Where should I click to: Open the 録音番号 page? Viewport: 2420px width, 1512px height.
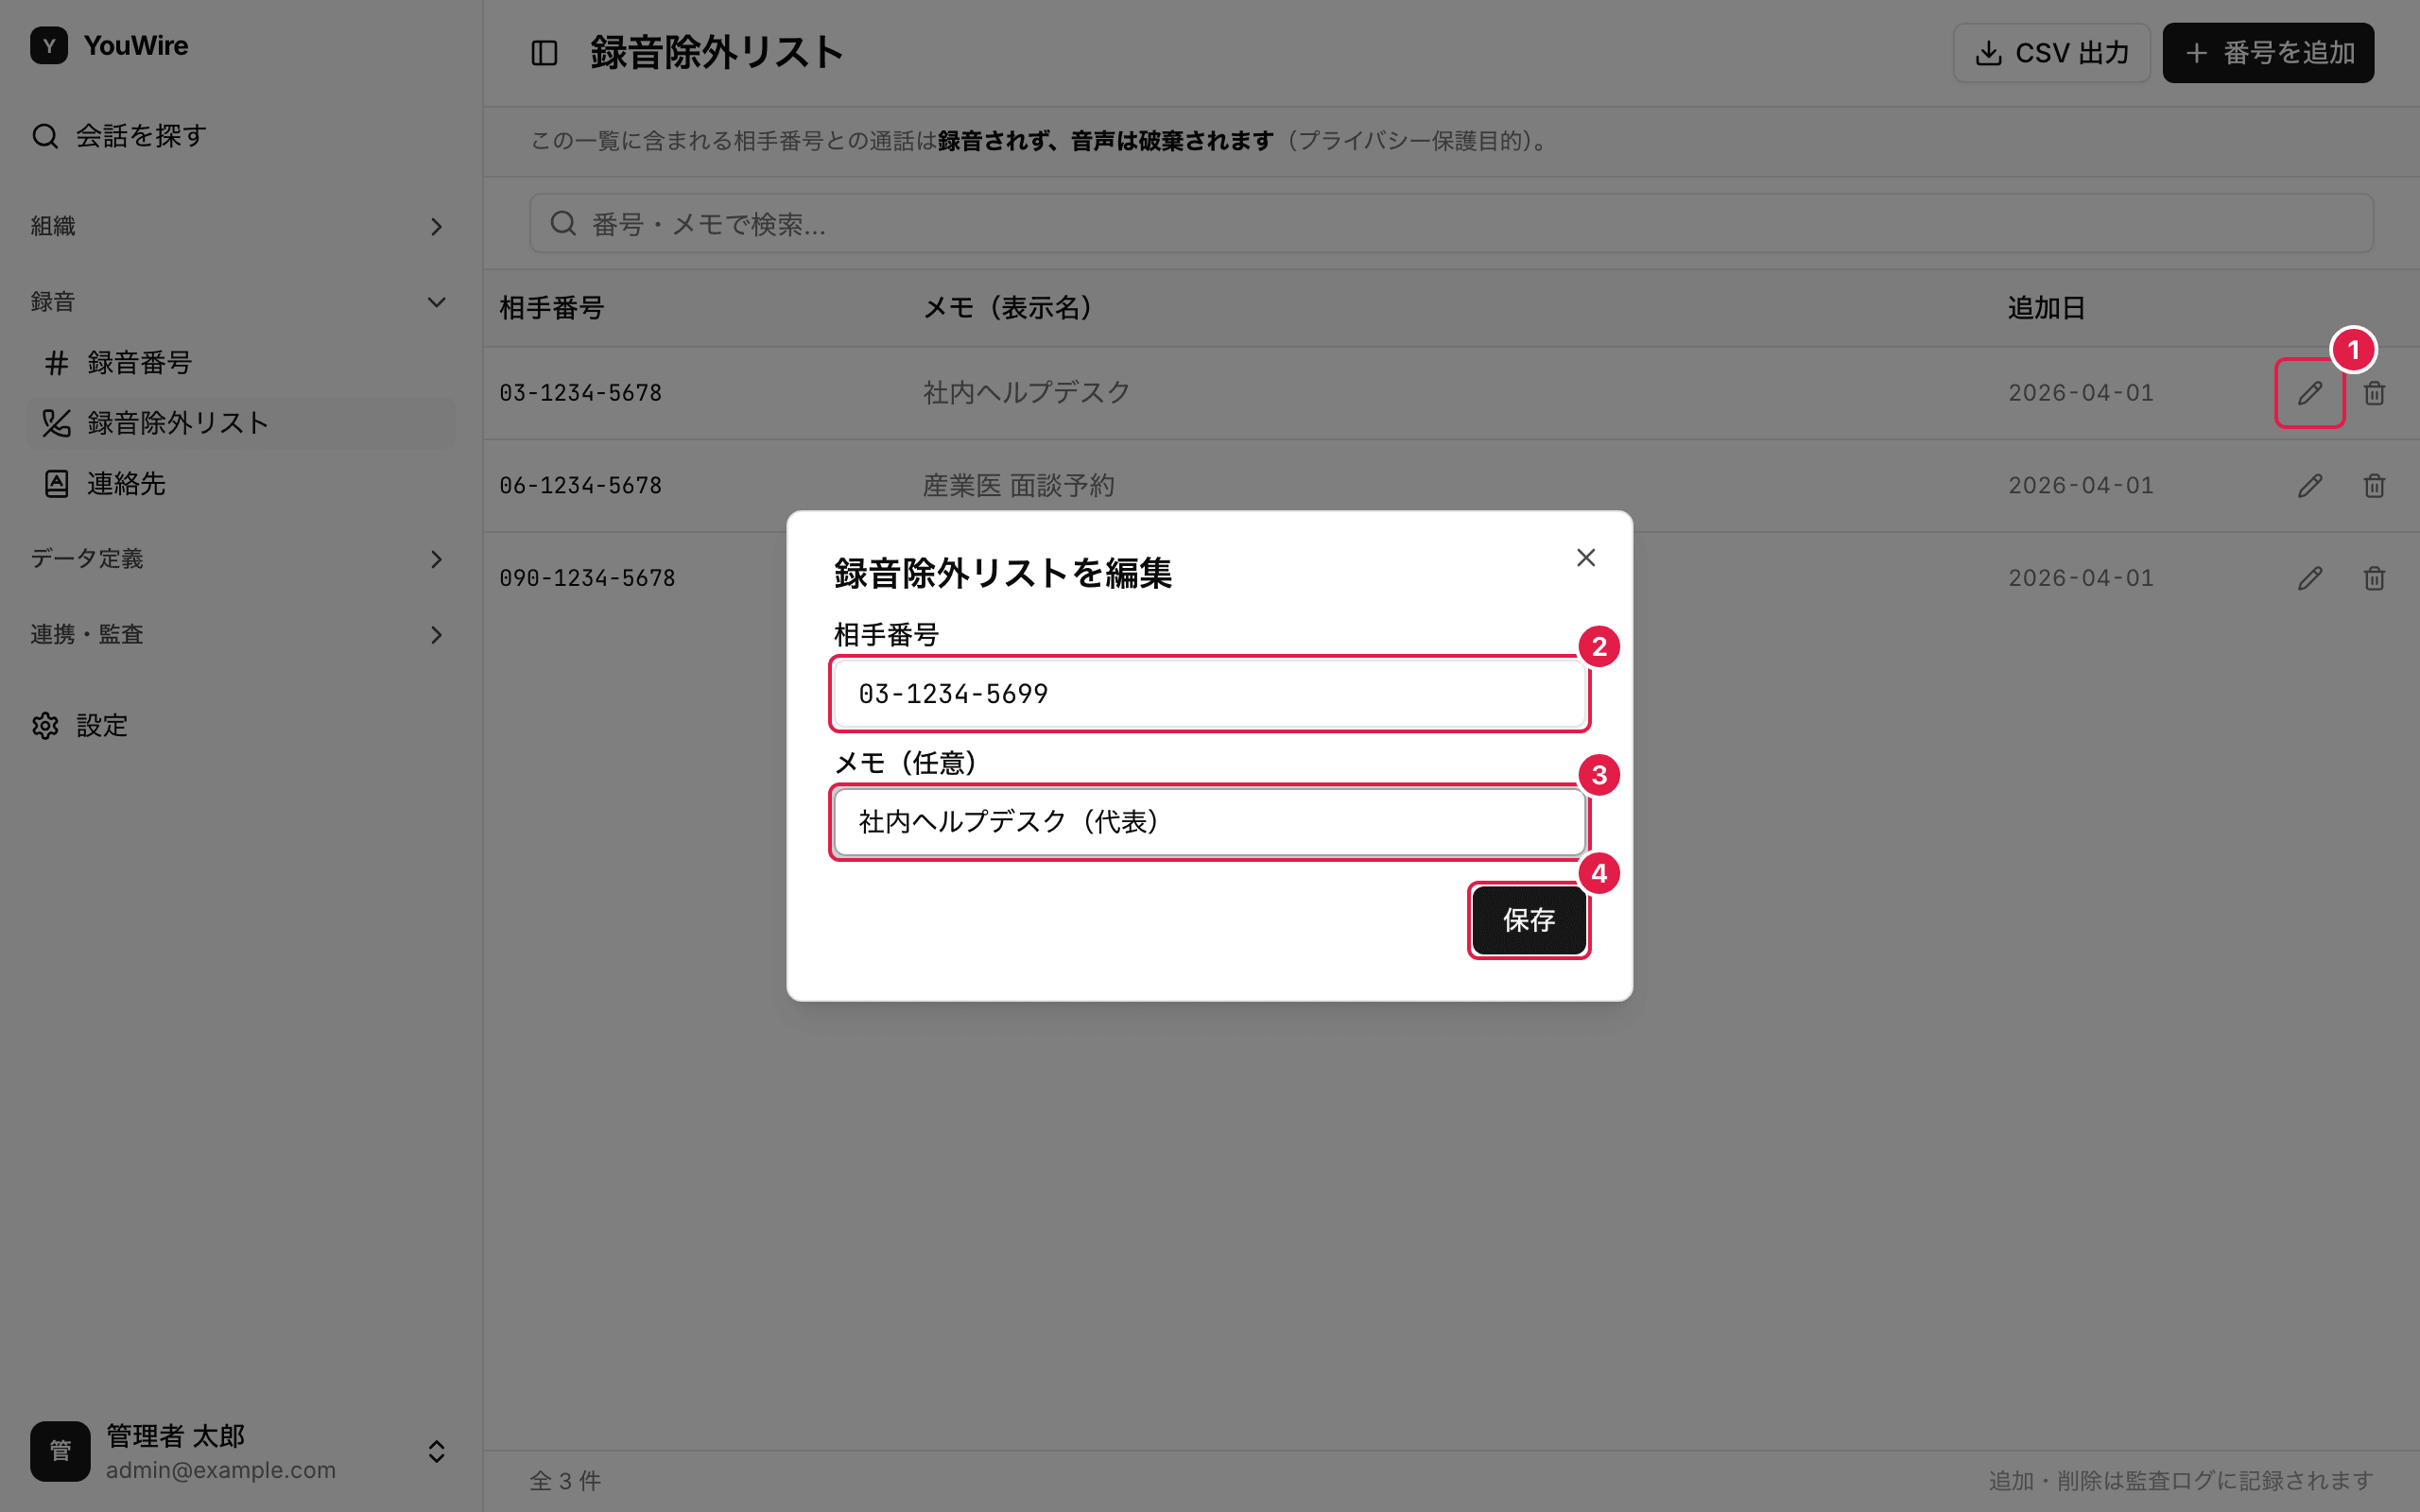[240, 363]
